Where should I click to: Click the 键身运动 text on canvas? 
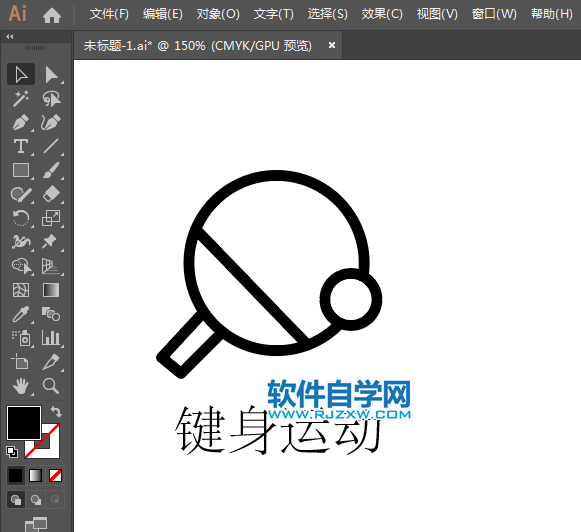tap(277, 431)
